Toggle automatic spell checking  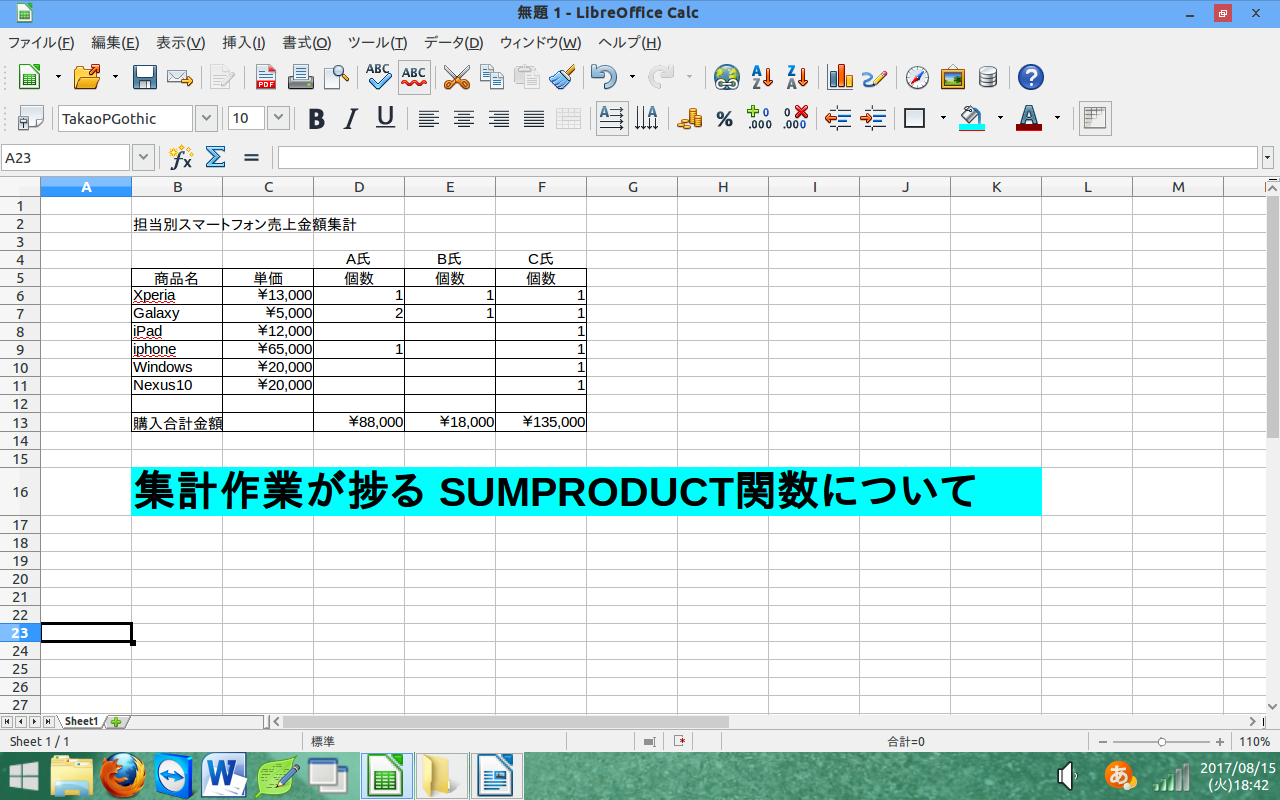coord(413,77)
